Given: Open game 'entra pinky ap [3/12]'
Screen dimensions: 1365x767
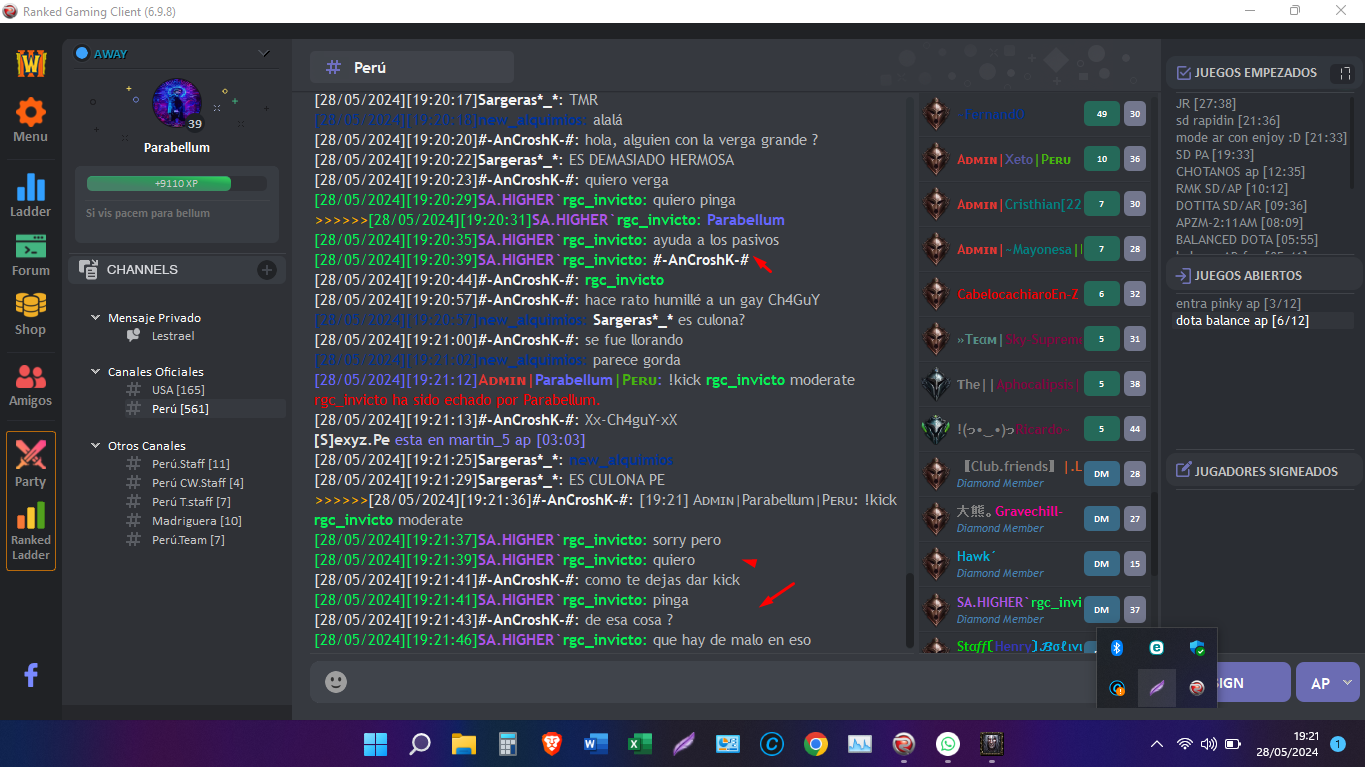Looking at the screenshot, I should coord(1238,303).
